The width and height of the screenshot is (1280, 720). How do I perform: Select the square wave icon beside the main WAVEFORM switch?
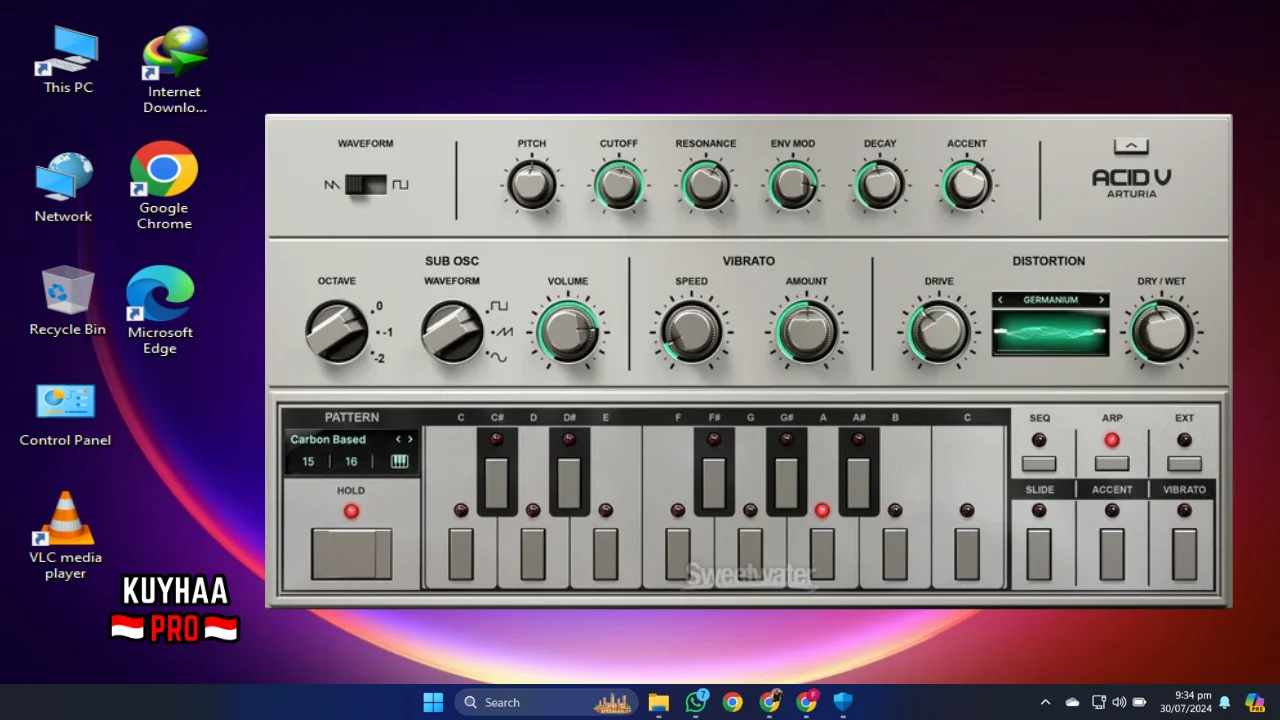400,185
